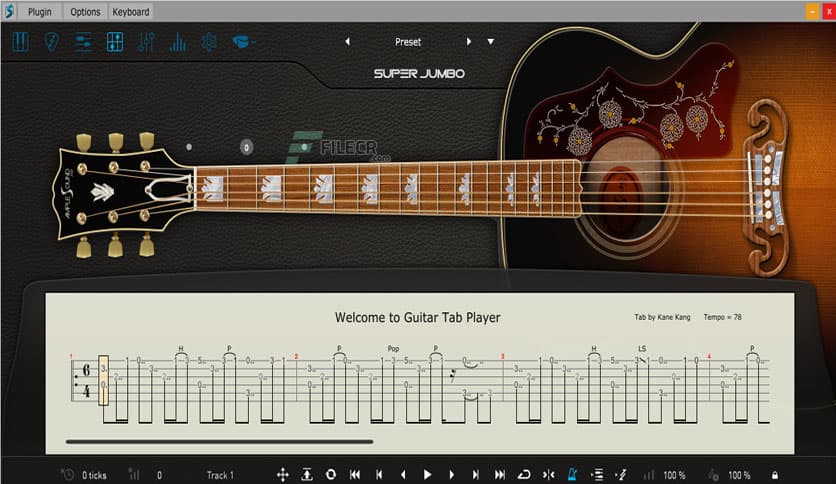Toggle the pick-with-arrow icon
Viewport: 836px width, 484px height.
point(621,474)
